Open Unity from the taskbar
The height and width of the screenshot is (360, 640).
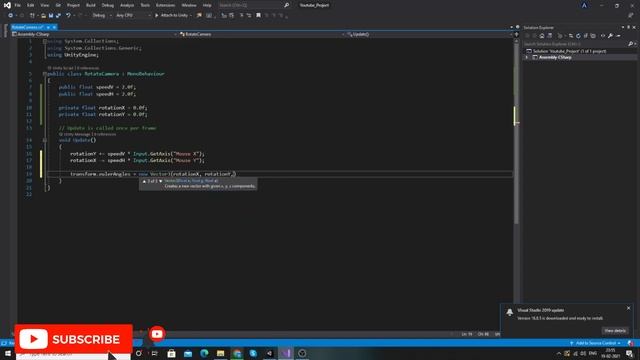point(269,353)
